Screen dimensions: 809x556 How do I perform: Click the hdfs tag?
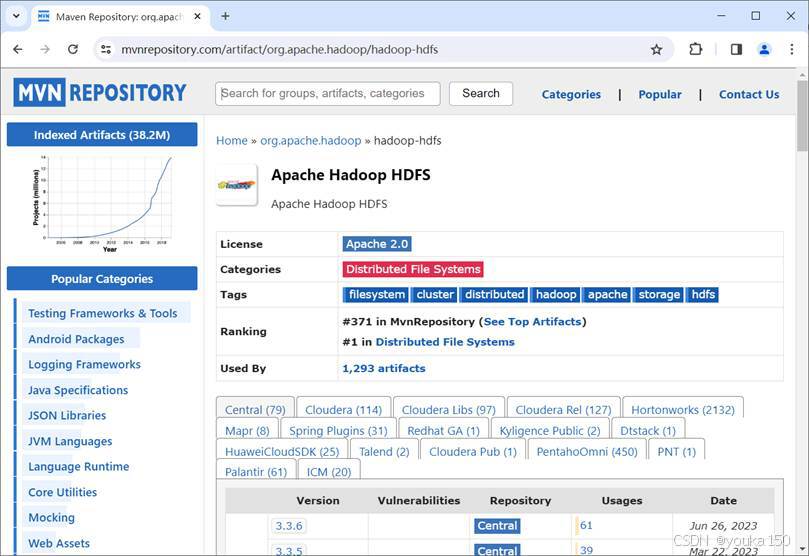pos(703,295)
